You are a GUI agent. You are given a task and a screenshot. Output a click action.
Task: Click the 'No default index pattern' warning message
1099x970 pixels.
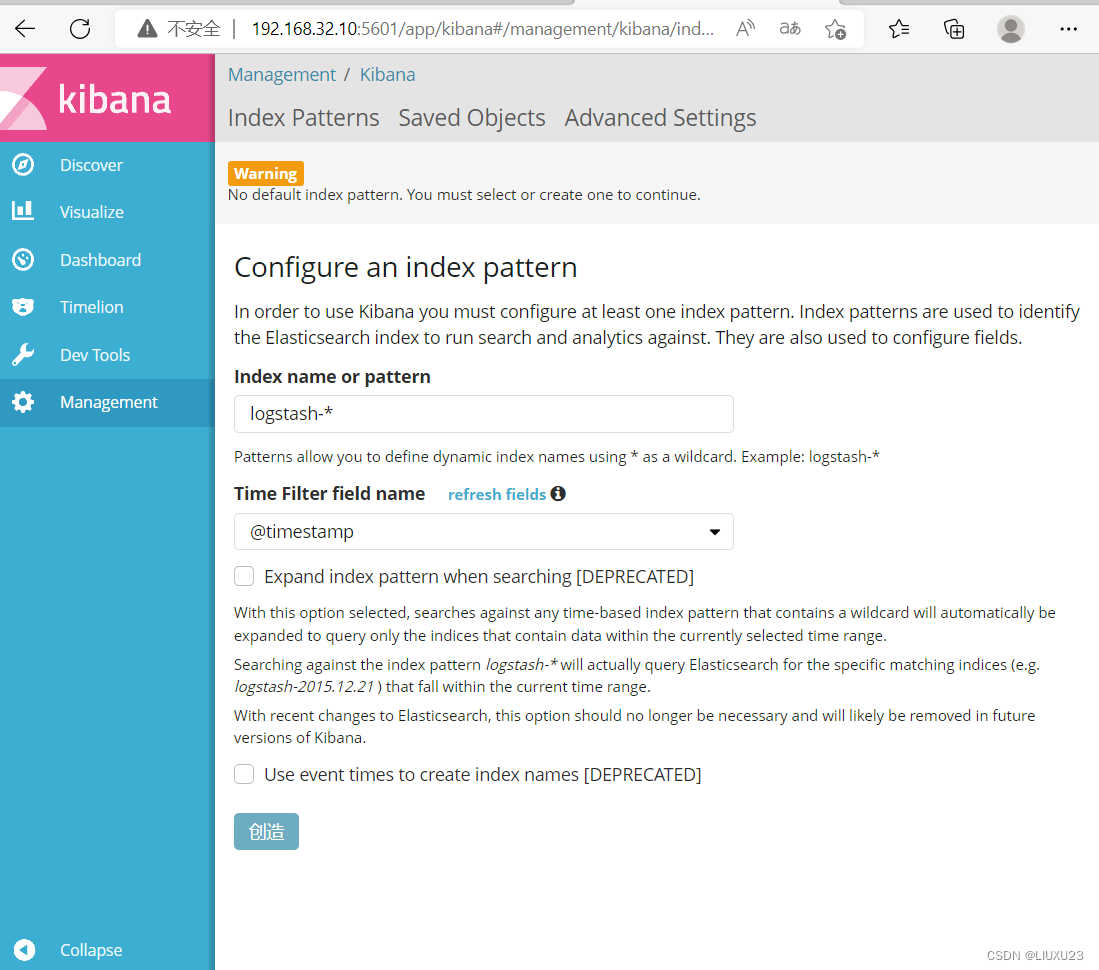[464, 195]
